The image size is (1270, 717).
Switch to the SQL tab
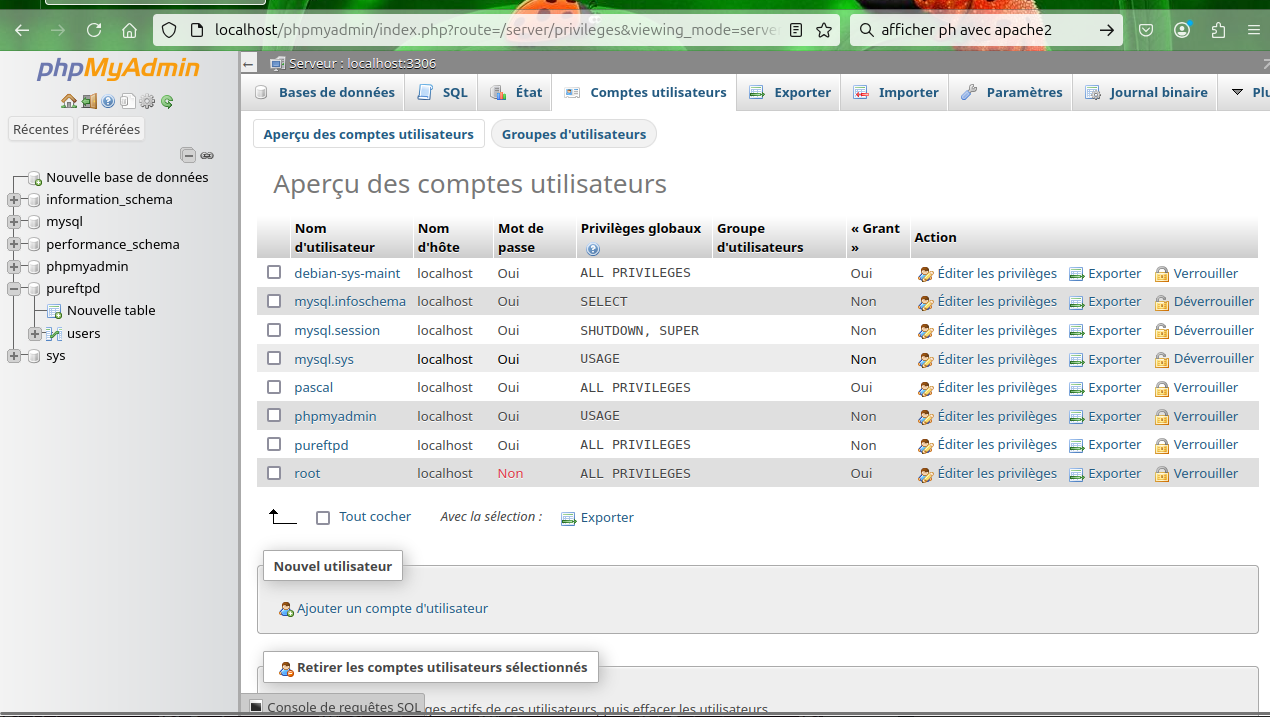pyautogui.click(x=443, y=92)
